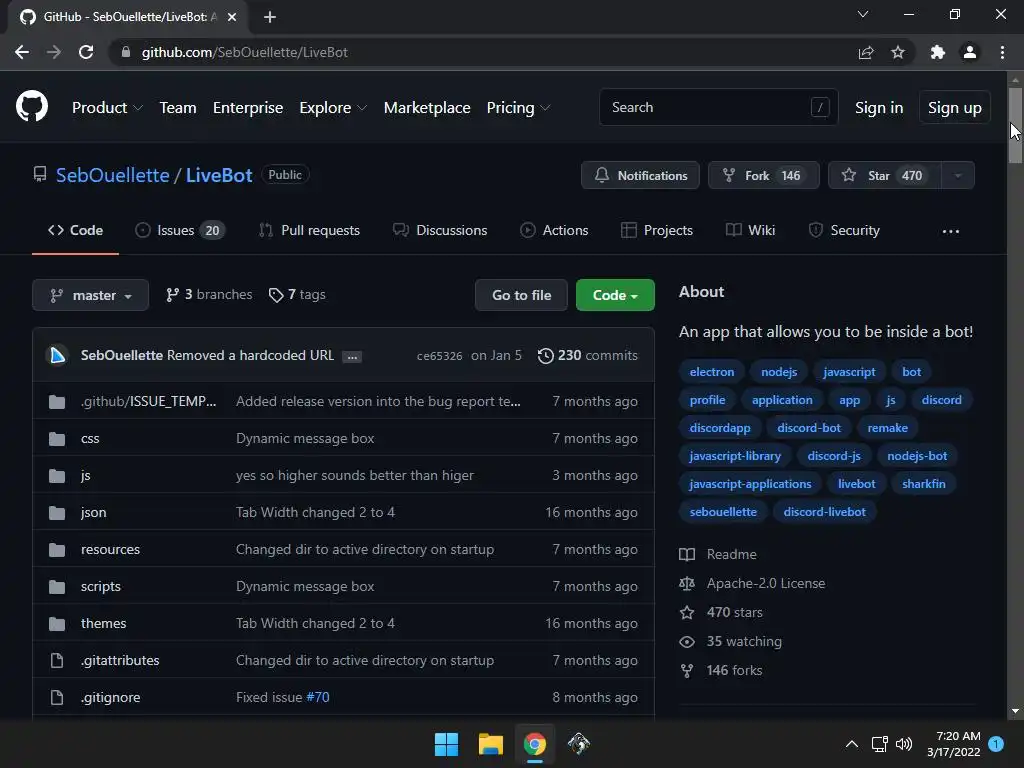The width and height of the screenshot is (1024, 768).
Task: Click the slash shortcut icon in search box
Action: point(820,107)
